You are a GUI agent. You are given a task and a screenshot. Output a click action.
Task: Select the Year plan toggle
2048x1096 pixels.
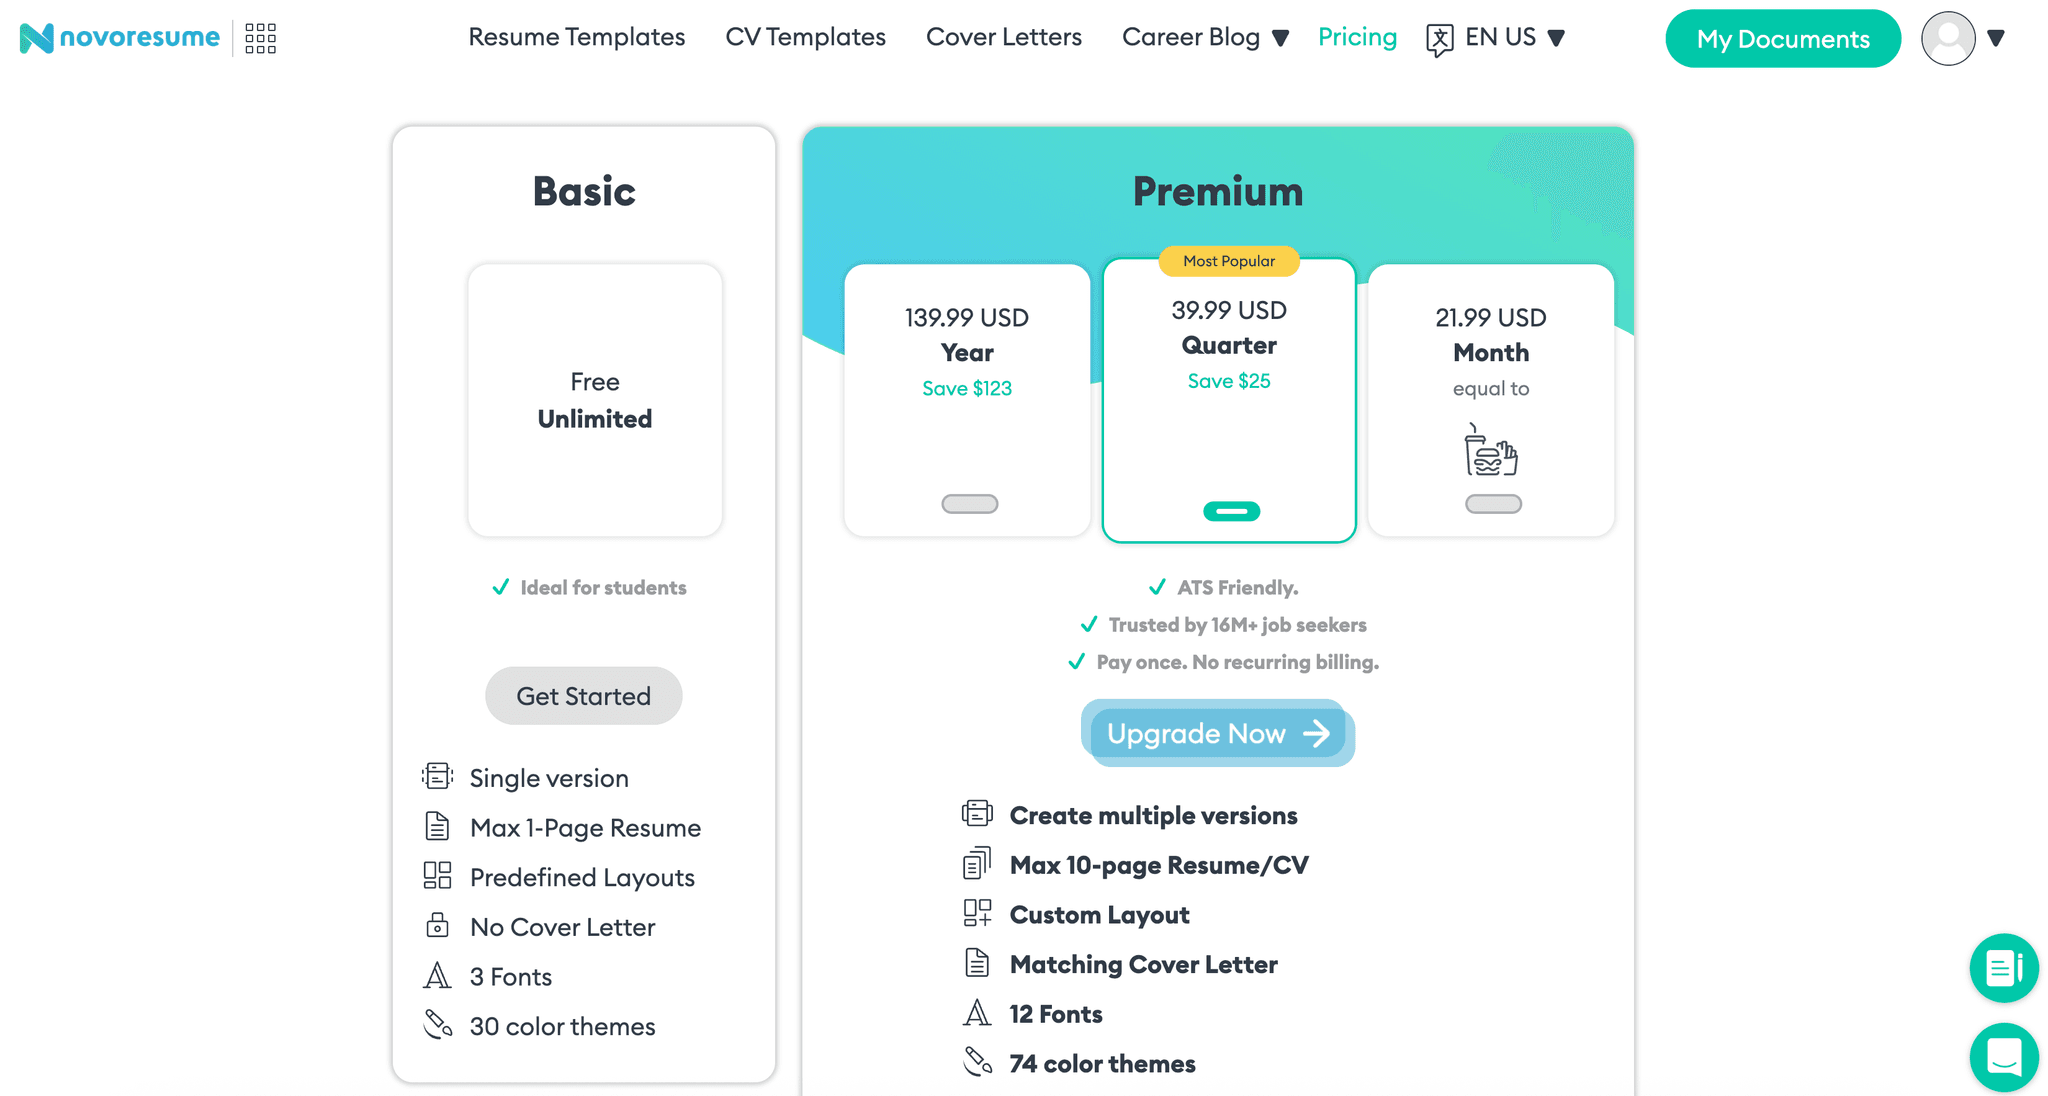969,504
